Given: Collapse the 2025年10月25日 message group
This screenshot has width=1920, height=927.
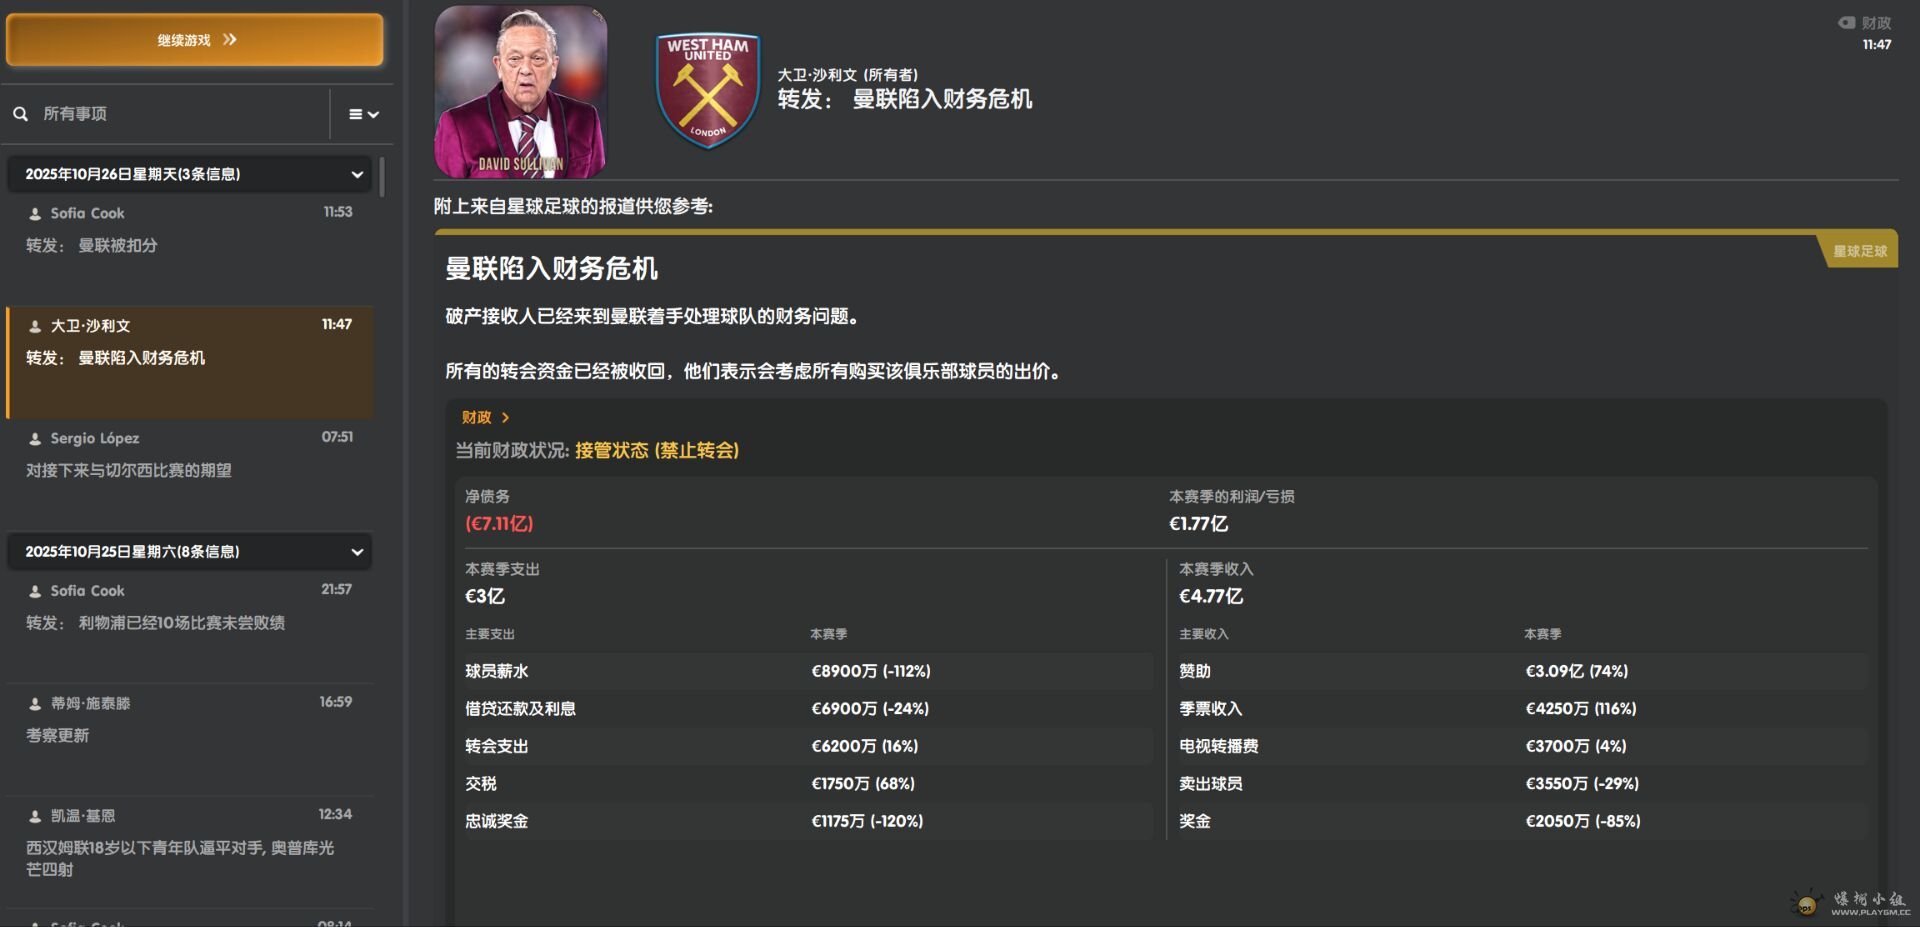Looking at the screenshot, I should (x=190, y=552).
